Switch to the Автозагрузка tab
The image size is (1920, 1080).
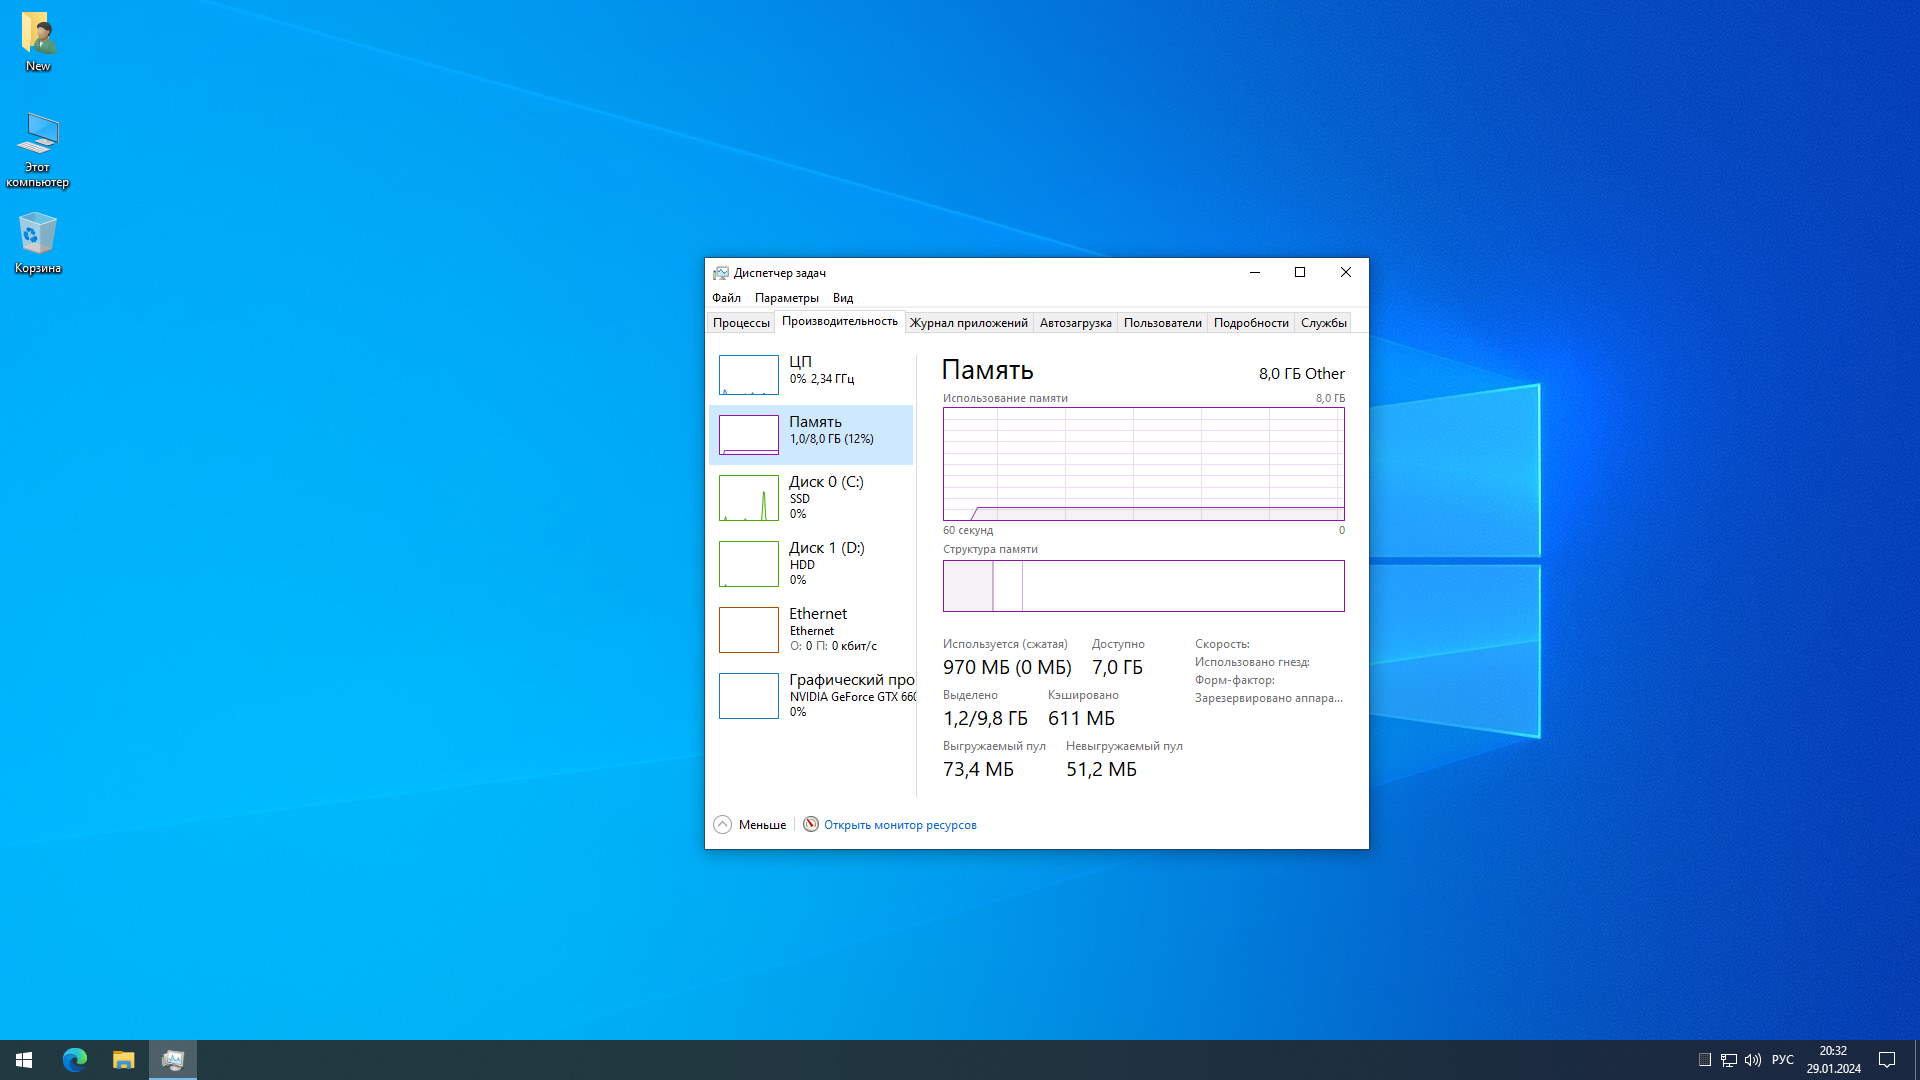[x=1075, y=323]
